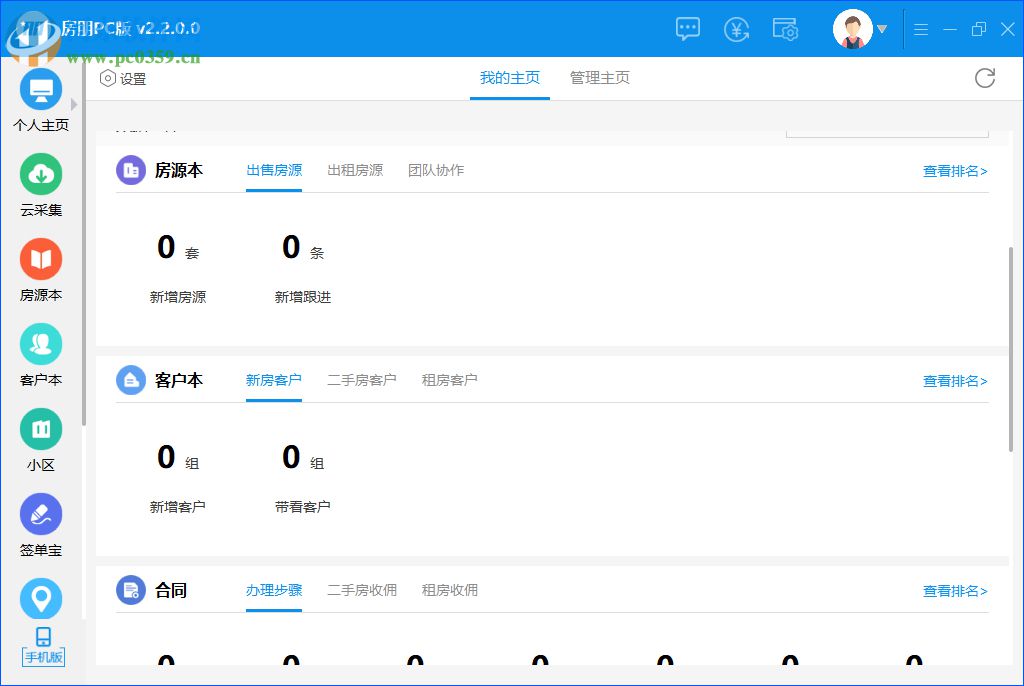
Task: Click the device screen icon near the avatar
Action: pos(786,29)
